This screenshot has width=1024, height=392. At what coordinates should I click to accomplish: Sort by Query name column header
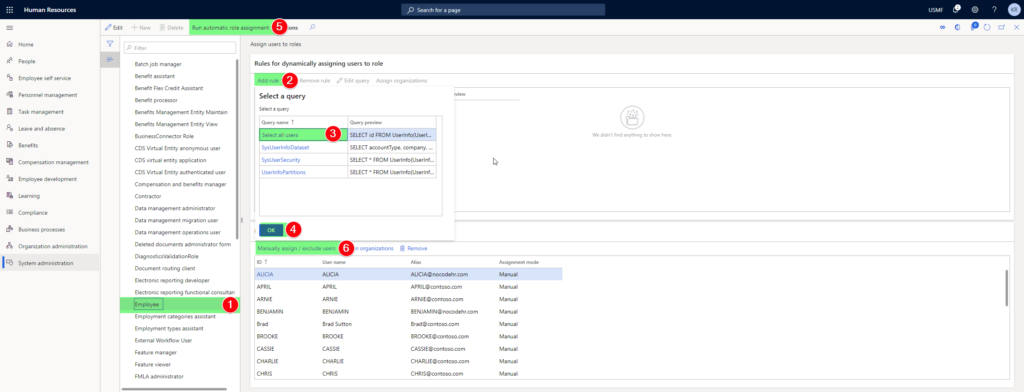coord(303,122)
